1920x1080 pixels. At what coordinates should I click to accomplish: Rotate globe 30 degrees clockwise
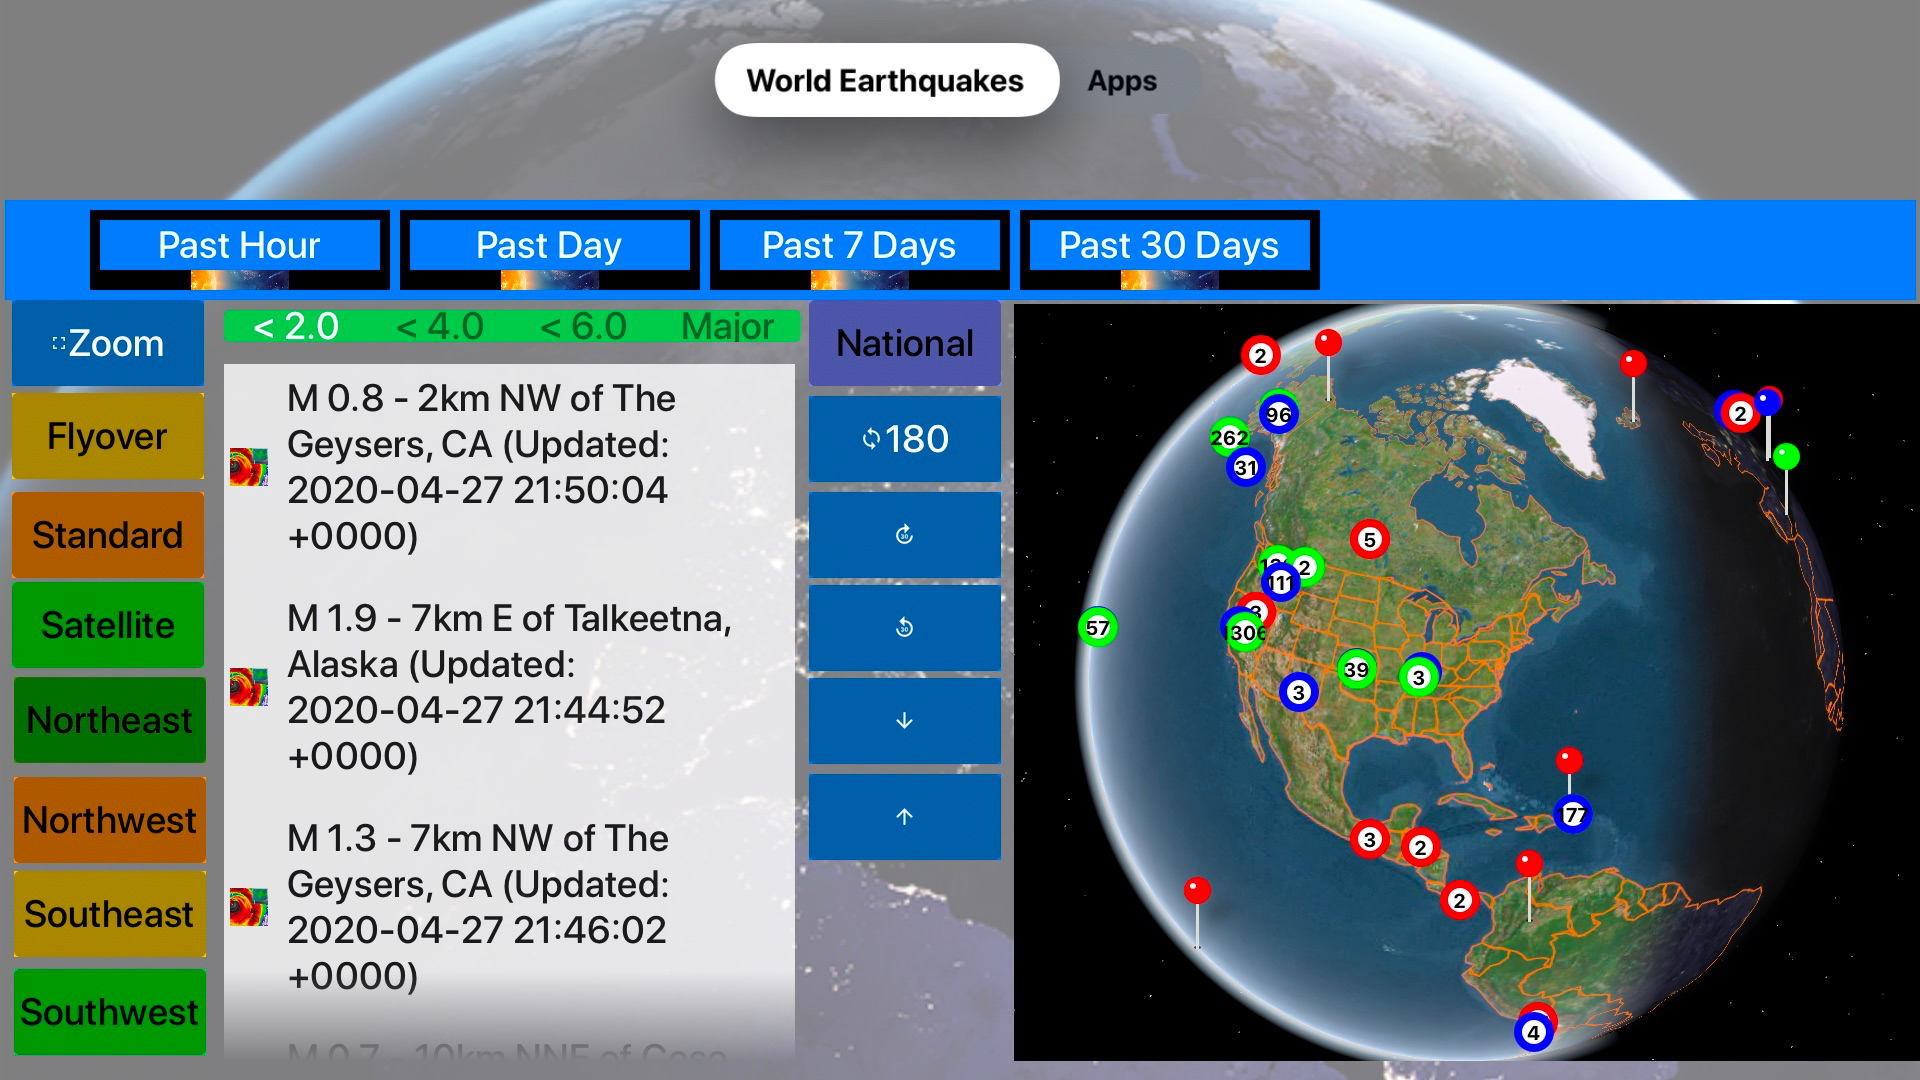pyautogui.click(x=904, y=534)
